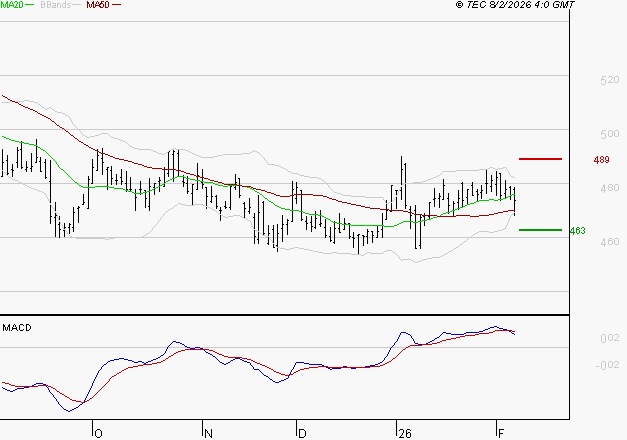Viewport: 627px width, 440px height.
Task: Click the 460 price axis label
Action: (610, 242)
